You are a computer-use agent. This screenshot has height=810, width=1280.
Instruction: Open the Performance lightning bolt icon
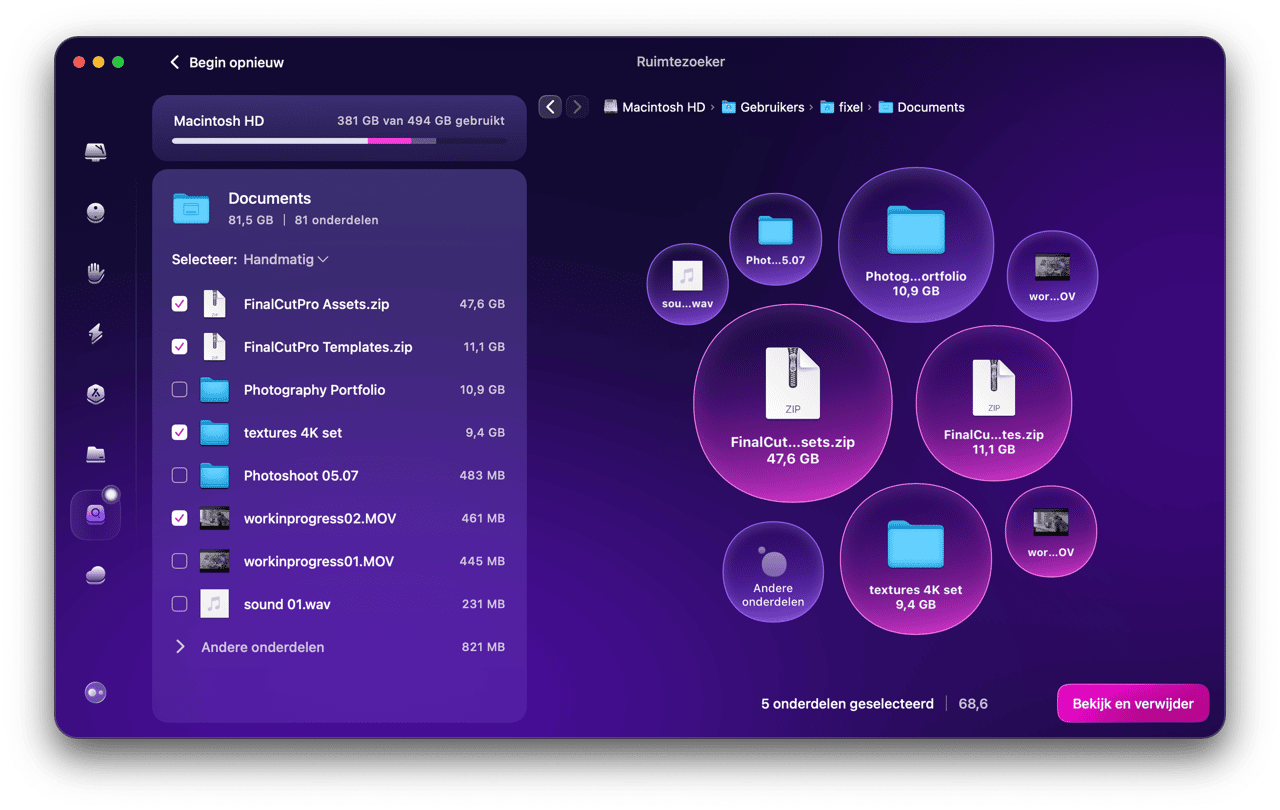tap(96, 334)
